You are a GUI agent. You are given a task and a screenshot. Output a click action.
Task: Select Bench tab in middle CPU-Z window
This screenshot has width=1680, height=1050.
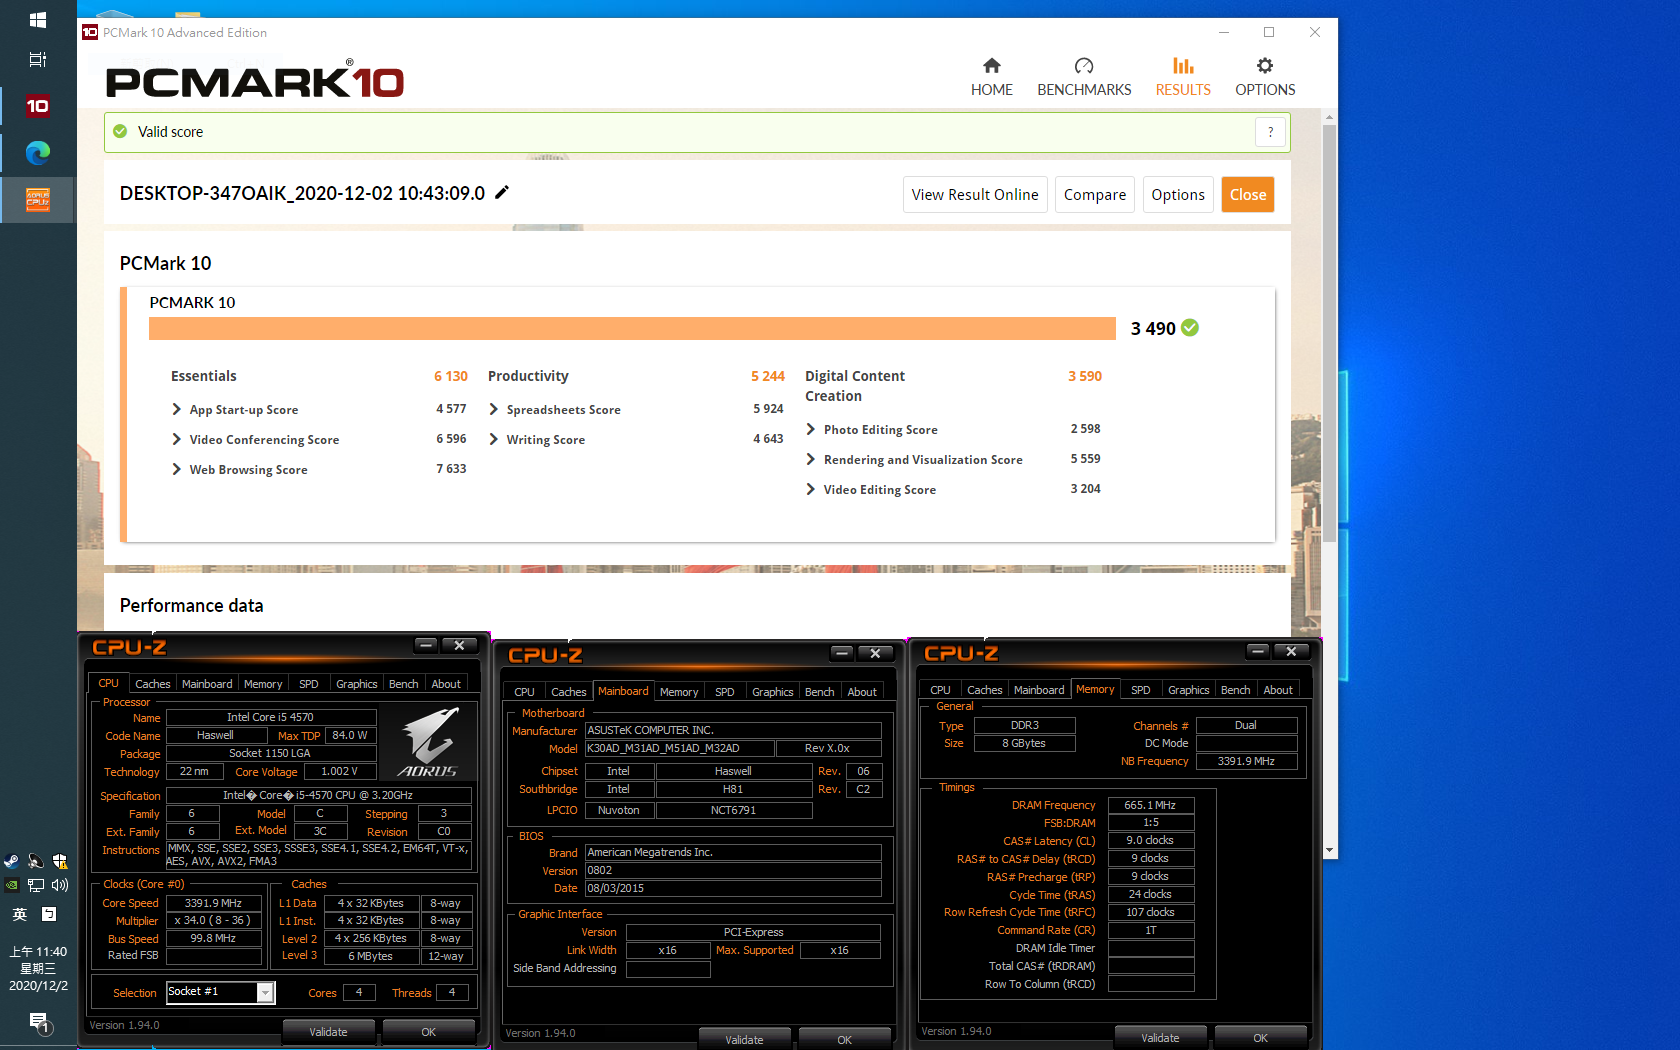(820, 692)
